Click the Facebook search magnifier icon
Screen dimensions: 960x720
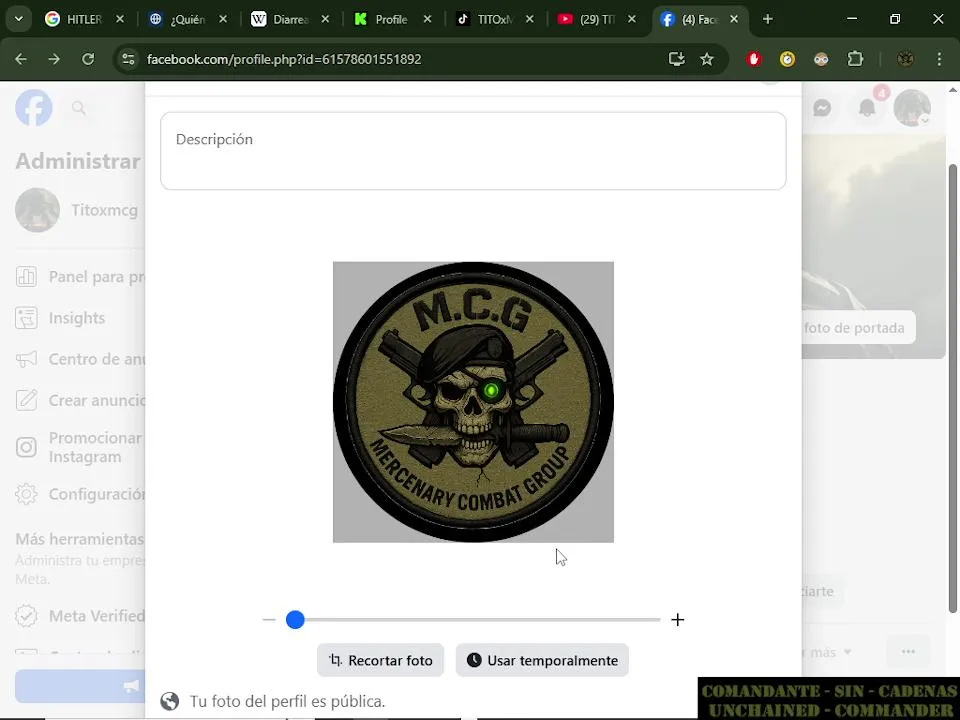[x=78, y=108]
